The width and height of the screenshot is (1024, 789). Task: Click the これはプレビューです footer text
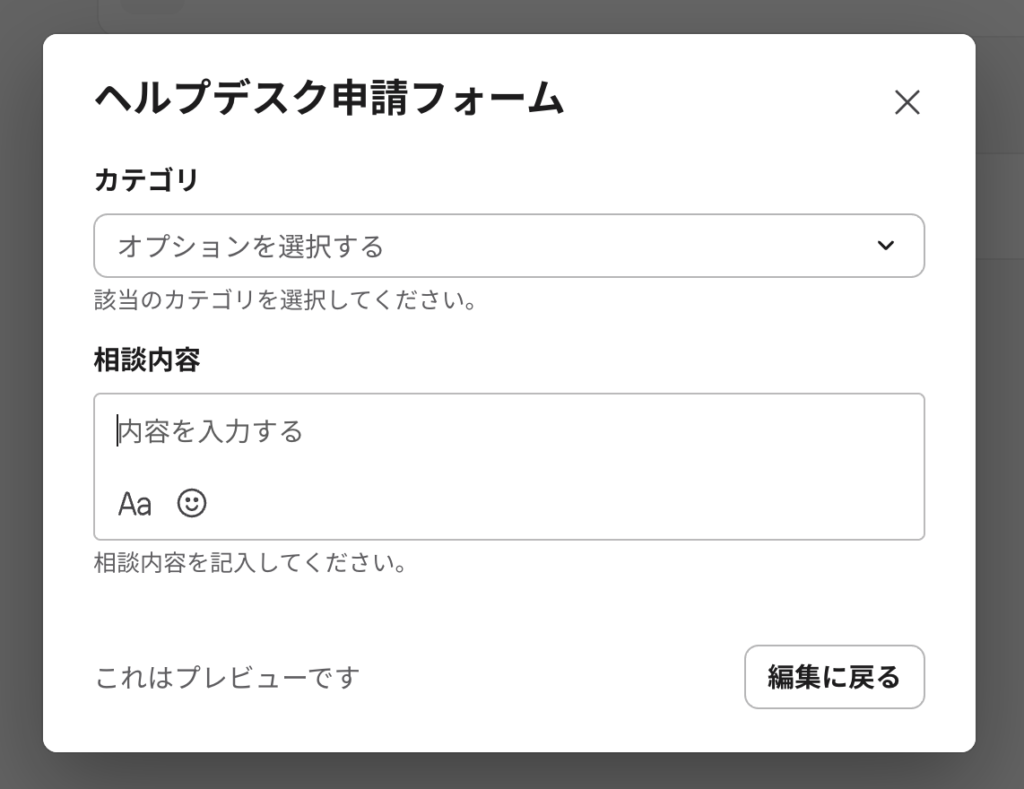(227, 678)
